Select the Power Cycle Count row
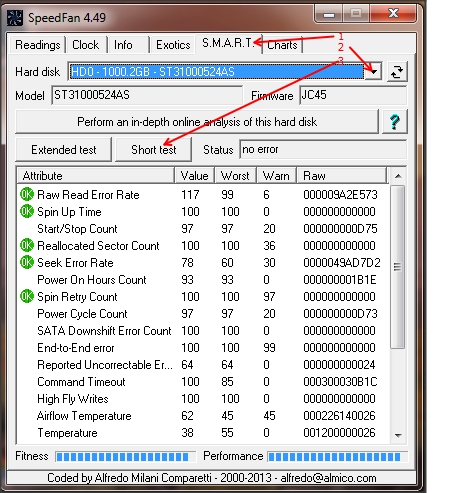The height and width of the screenshot is (493, 468). (203, 314)
